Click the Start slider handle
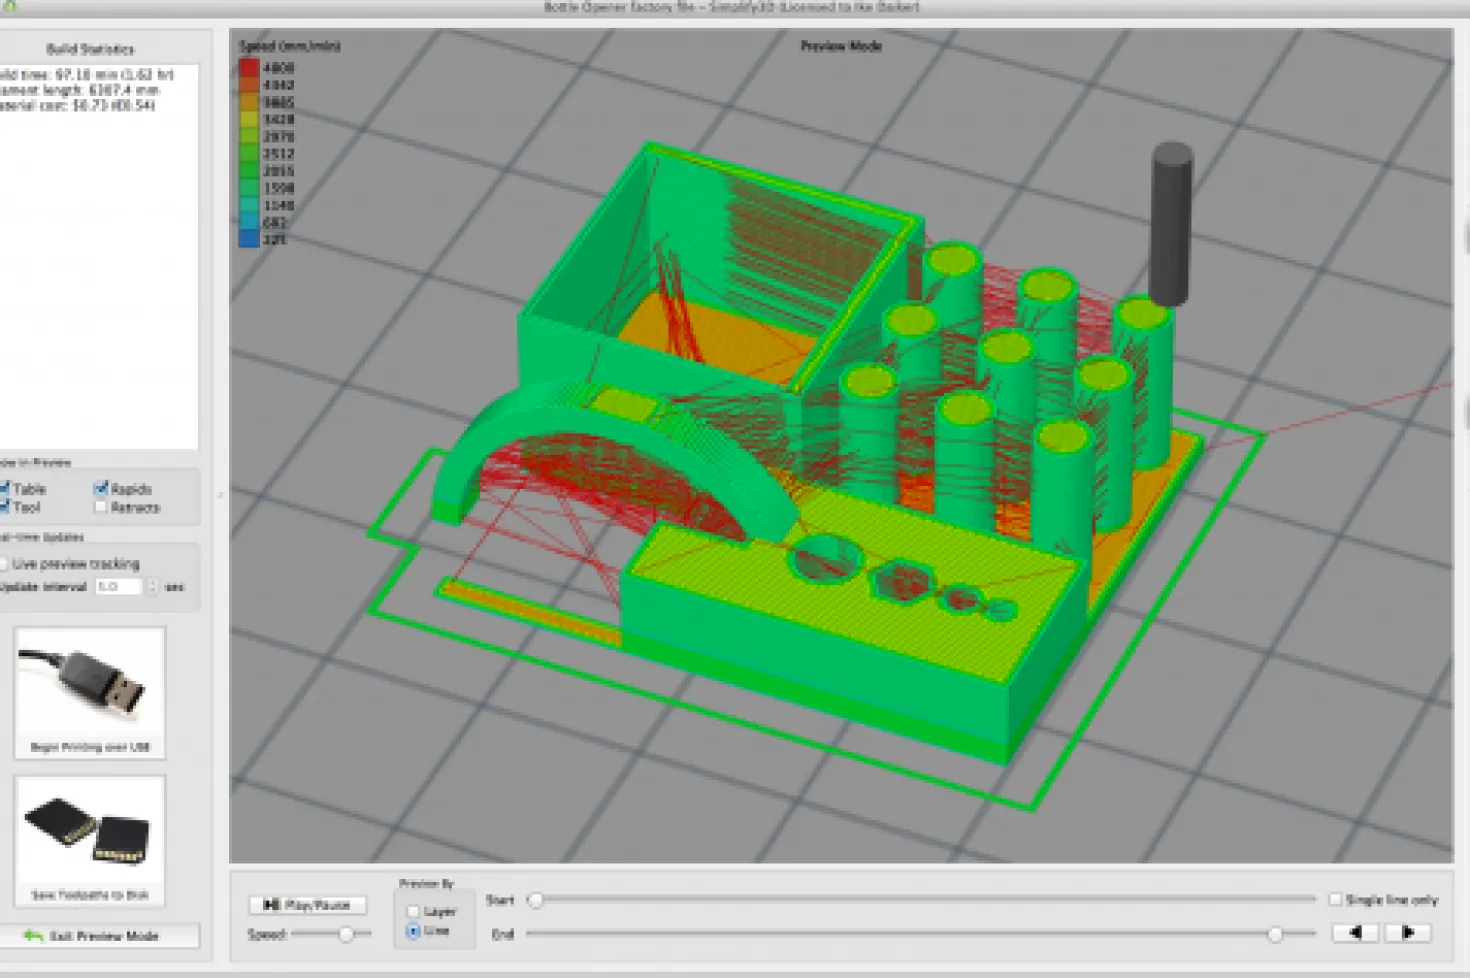 (x=536, y=900)
